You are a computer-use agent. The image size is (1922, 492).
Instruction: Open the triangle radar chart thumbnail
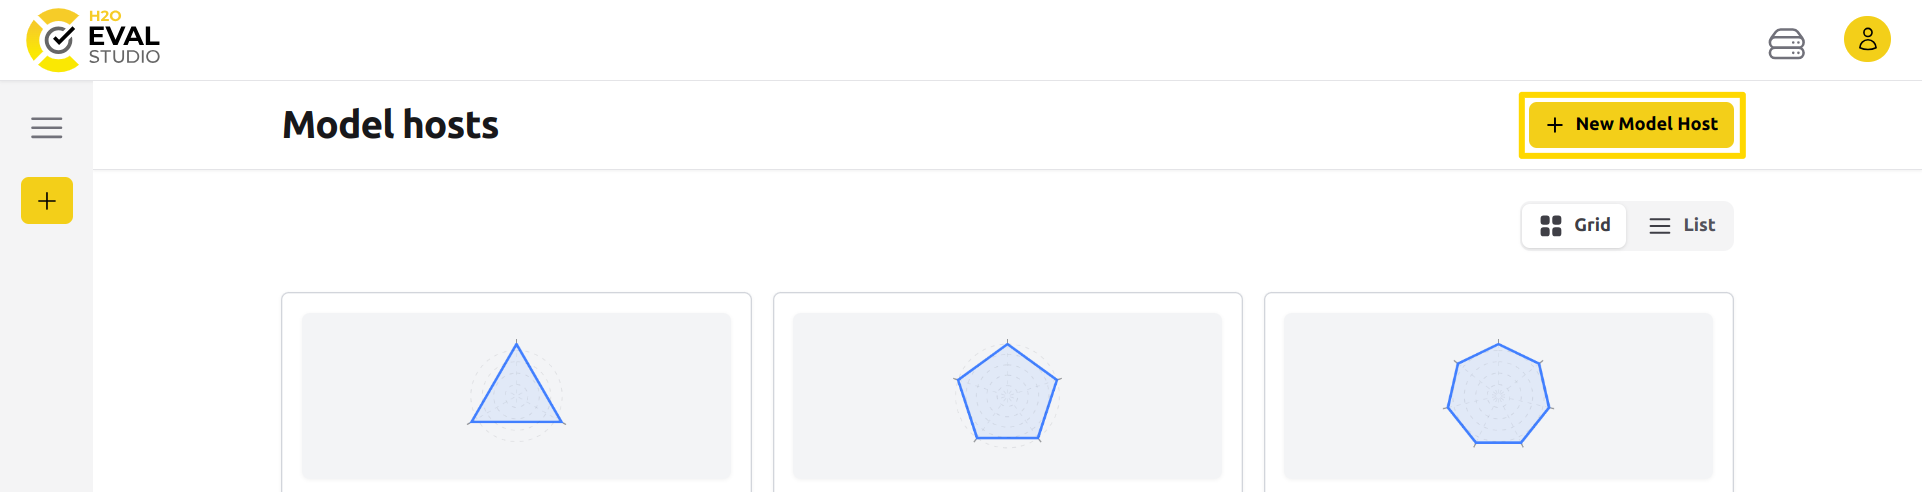(x=516, y=389)
